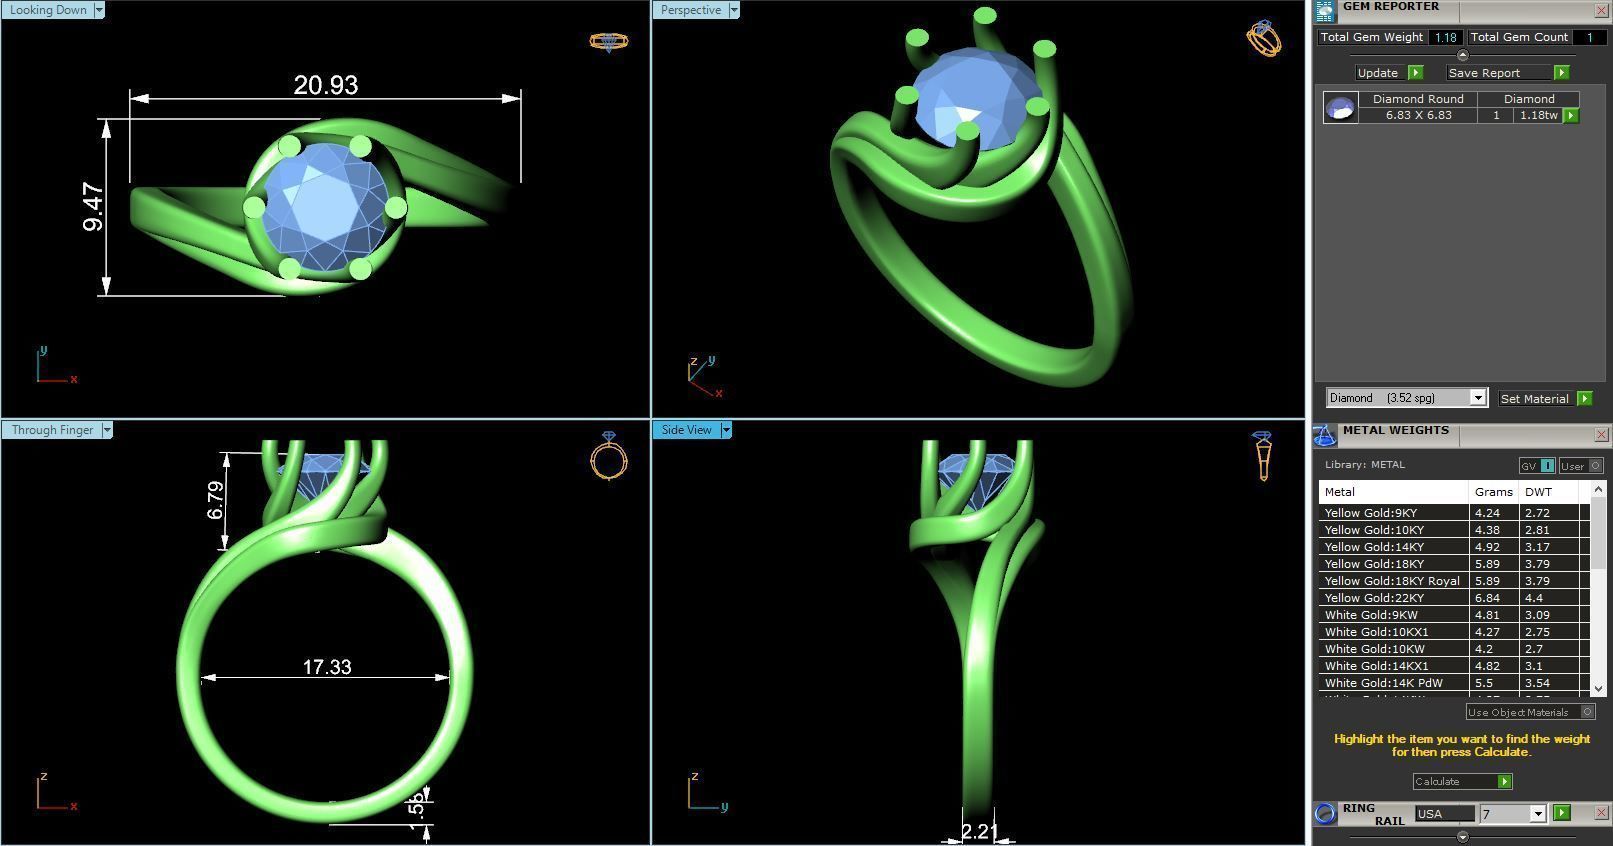This screenshot has width=1613, height=846.
Task: Click the USA ring size standard field
Action: 1444,814
